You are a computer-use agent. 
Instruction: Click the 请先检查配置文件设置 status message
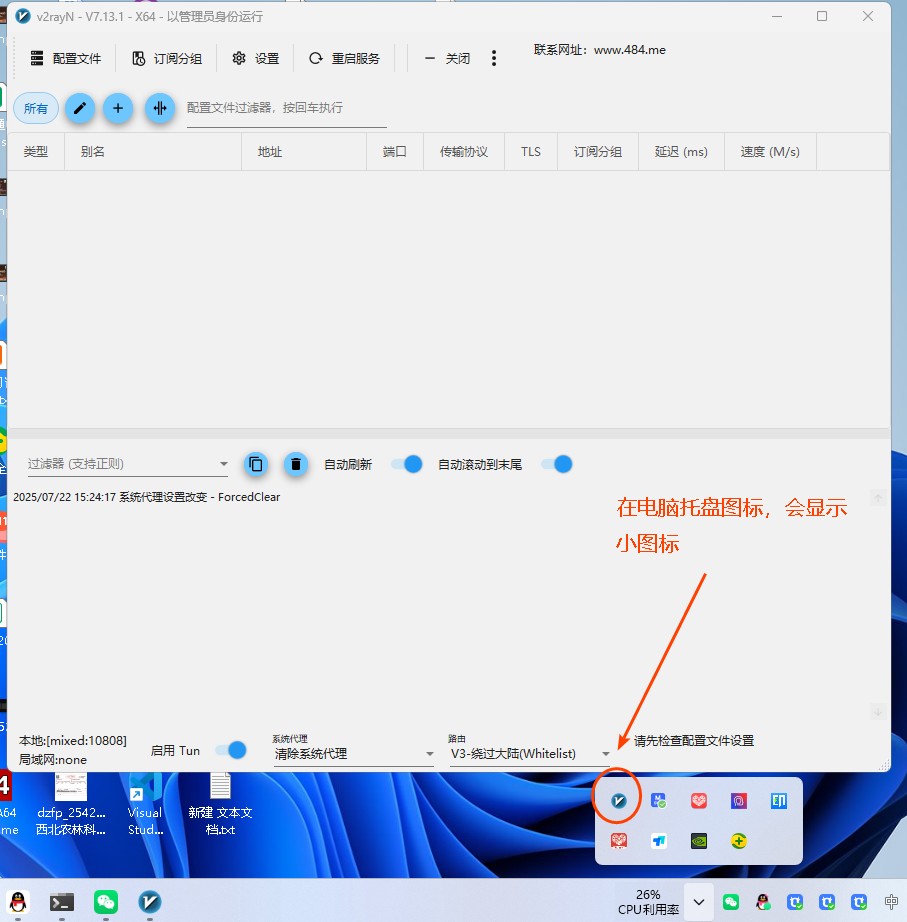click(693, 741)
